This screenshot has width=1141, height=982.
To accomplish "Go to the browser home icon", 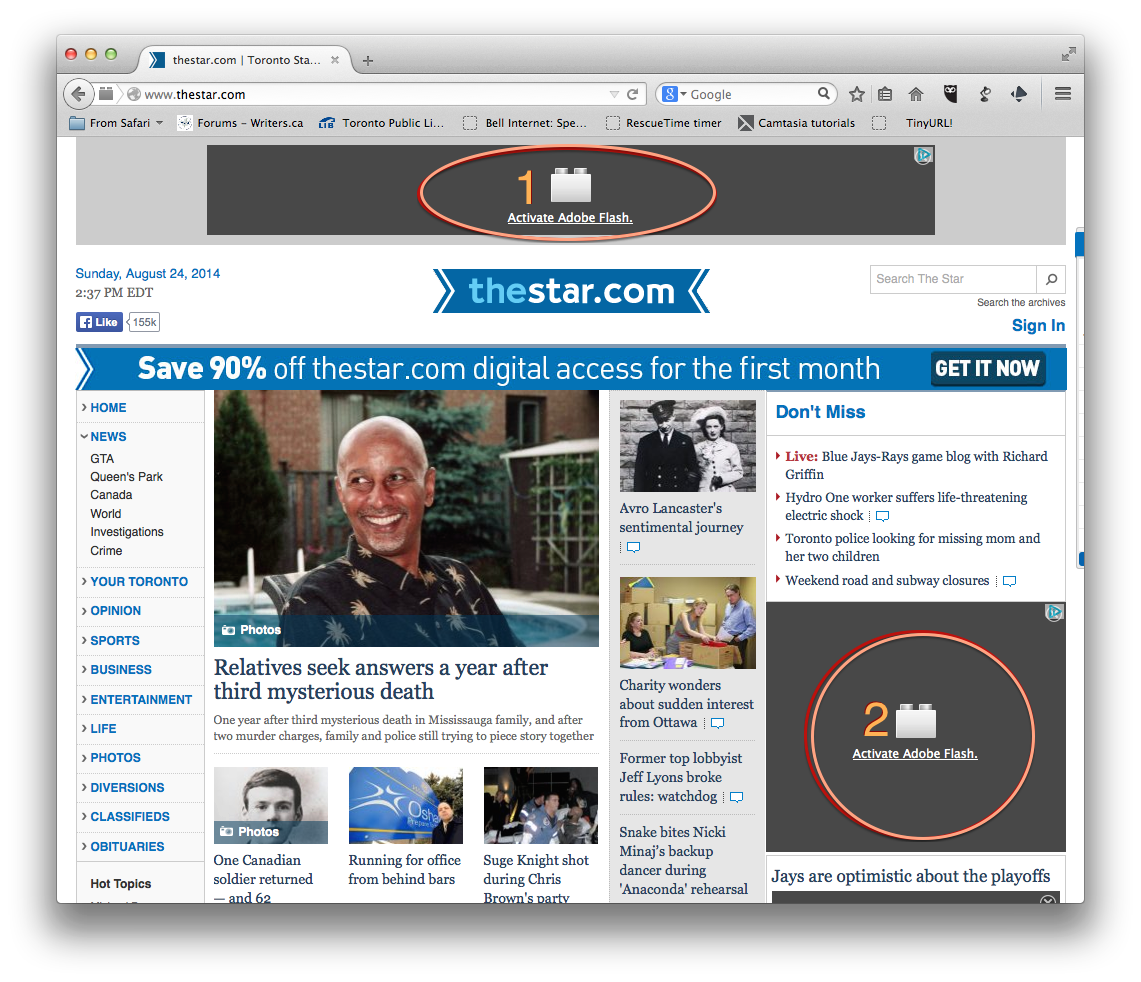I will pos(915,94).
